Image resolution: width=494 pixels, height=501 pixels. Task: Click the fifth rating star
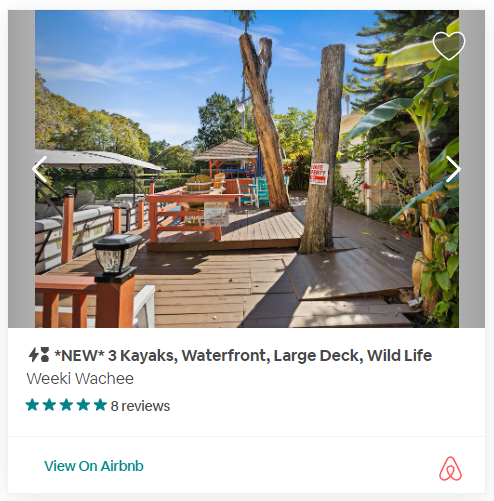[100, 405]
